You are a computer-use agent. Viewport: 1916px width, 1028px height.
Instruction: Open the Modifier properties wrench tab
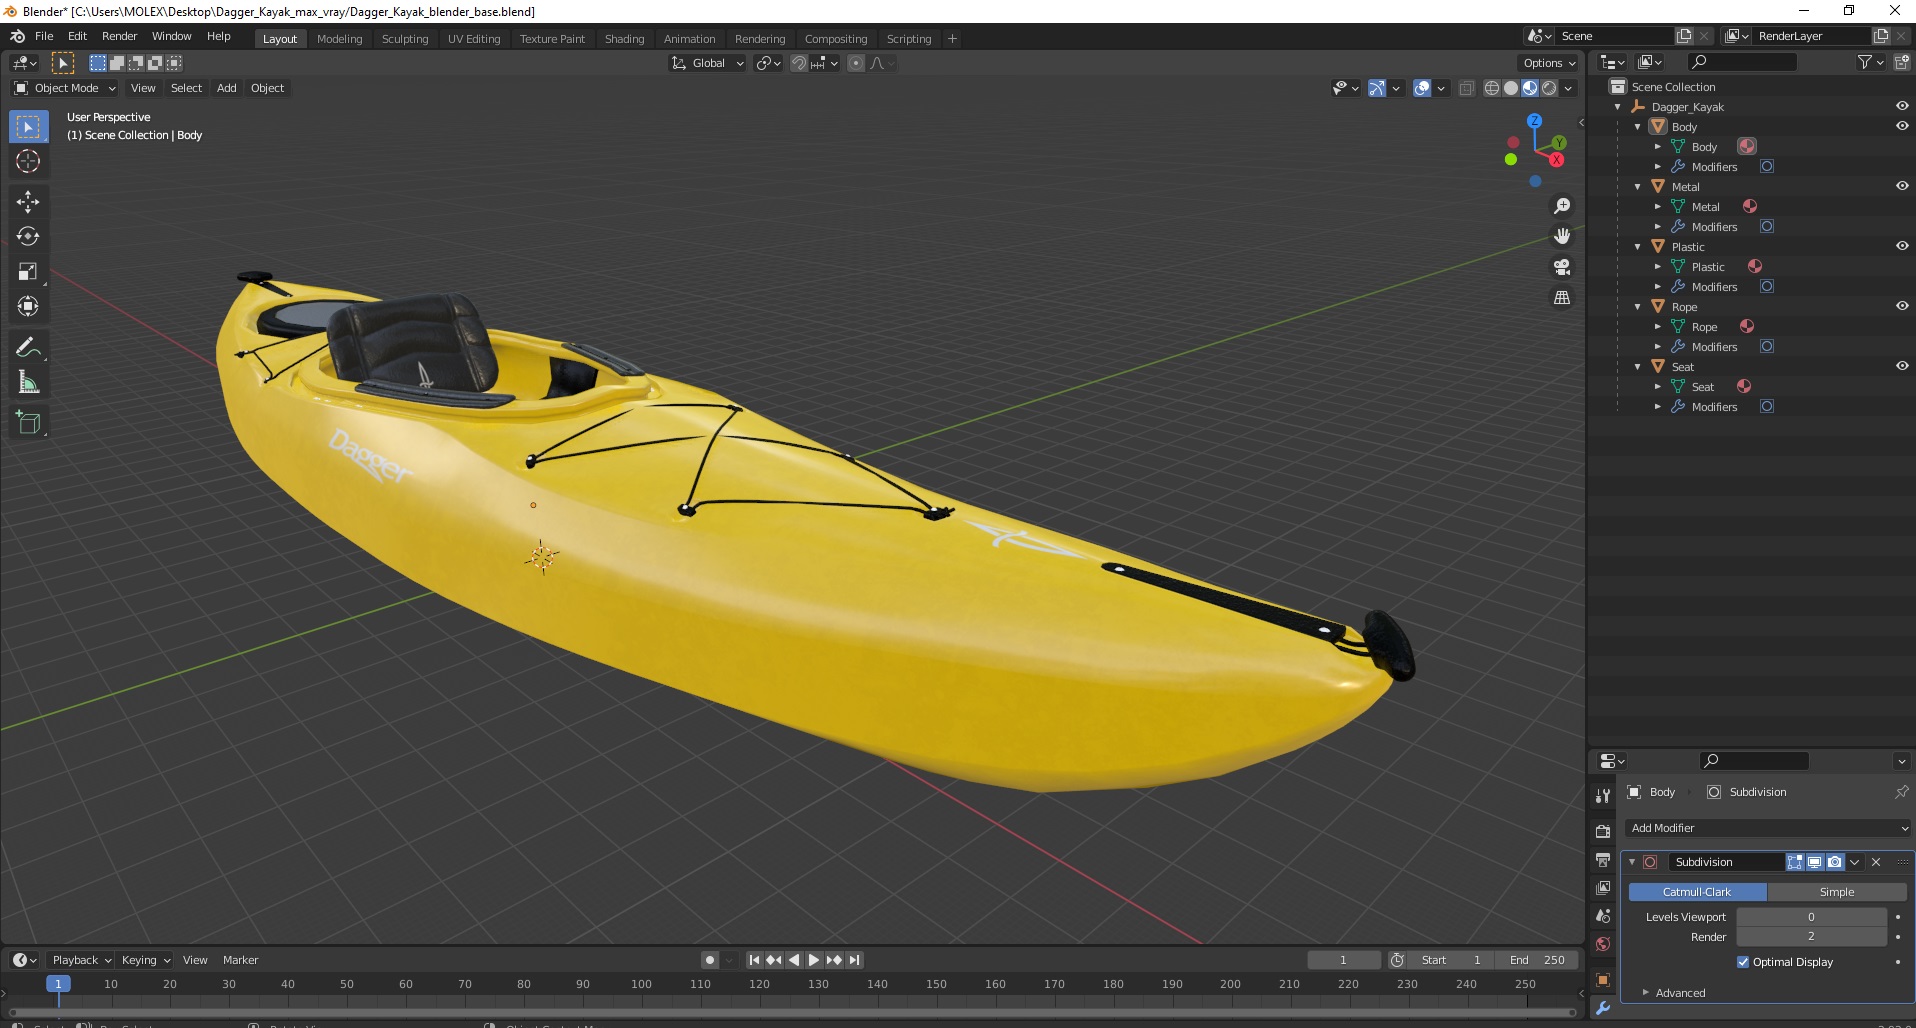tap(1603, 1008)
